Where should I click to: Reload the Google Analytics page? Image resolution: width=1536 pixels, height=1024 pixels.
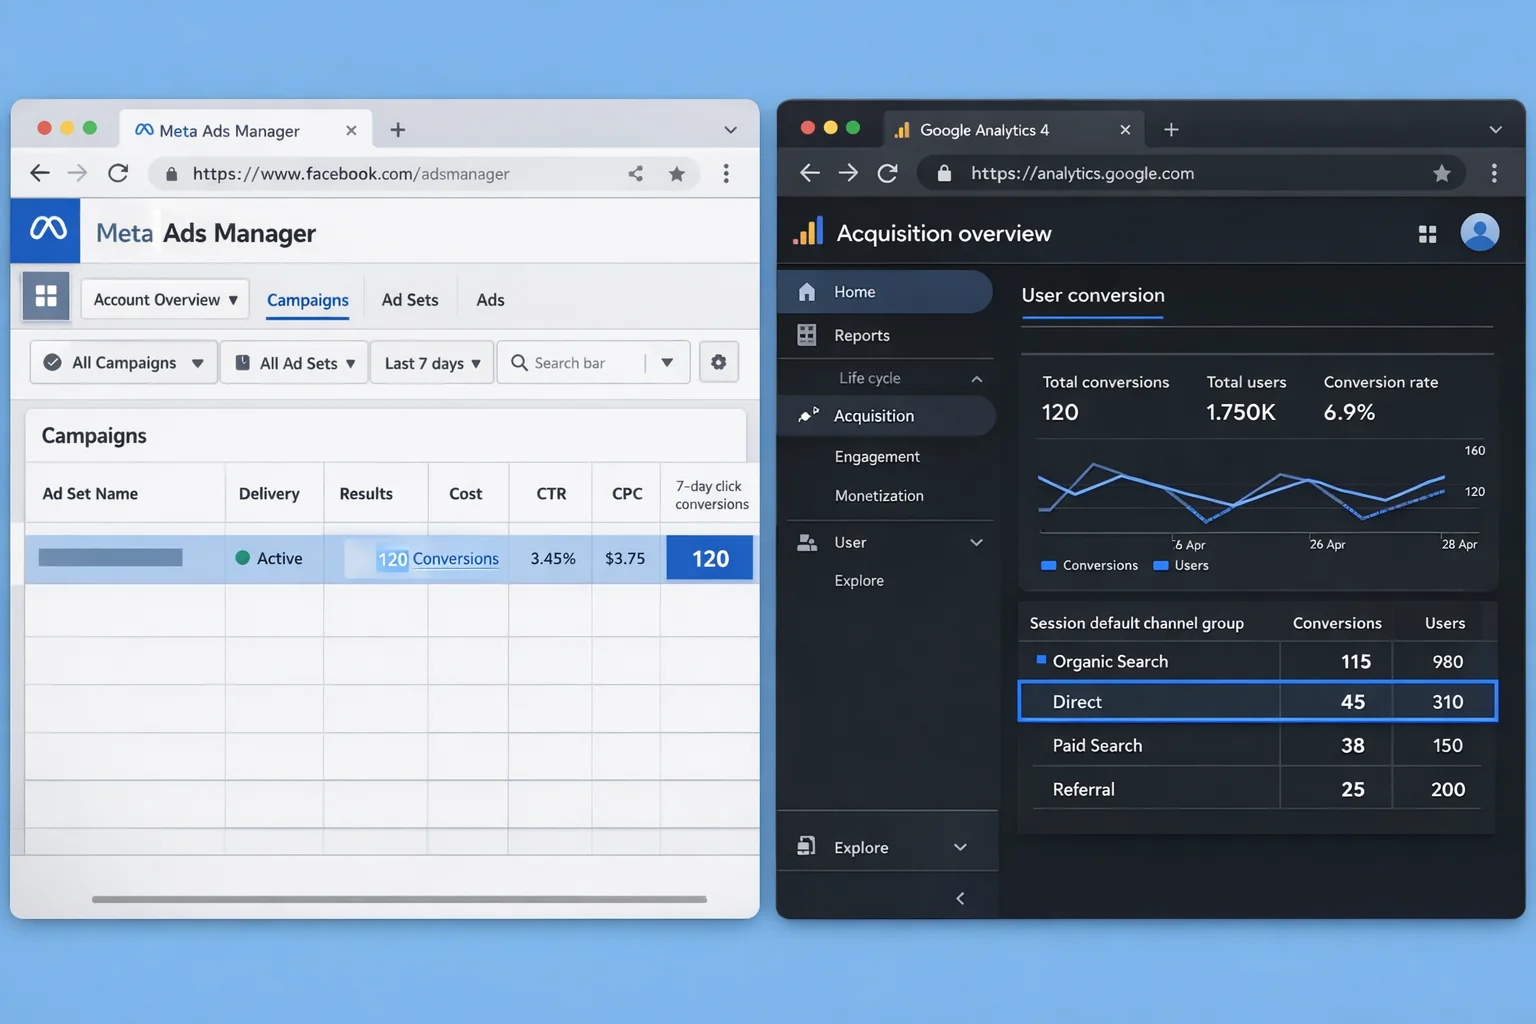[x=887, y=174]
